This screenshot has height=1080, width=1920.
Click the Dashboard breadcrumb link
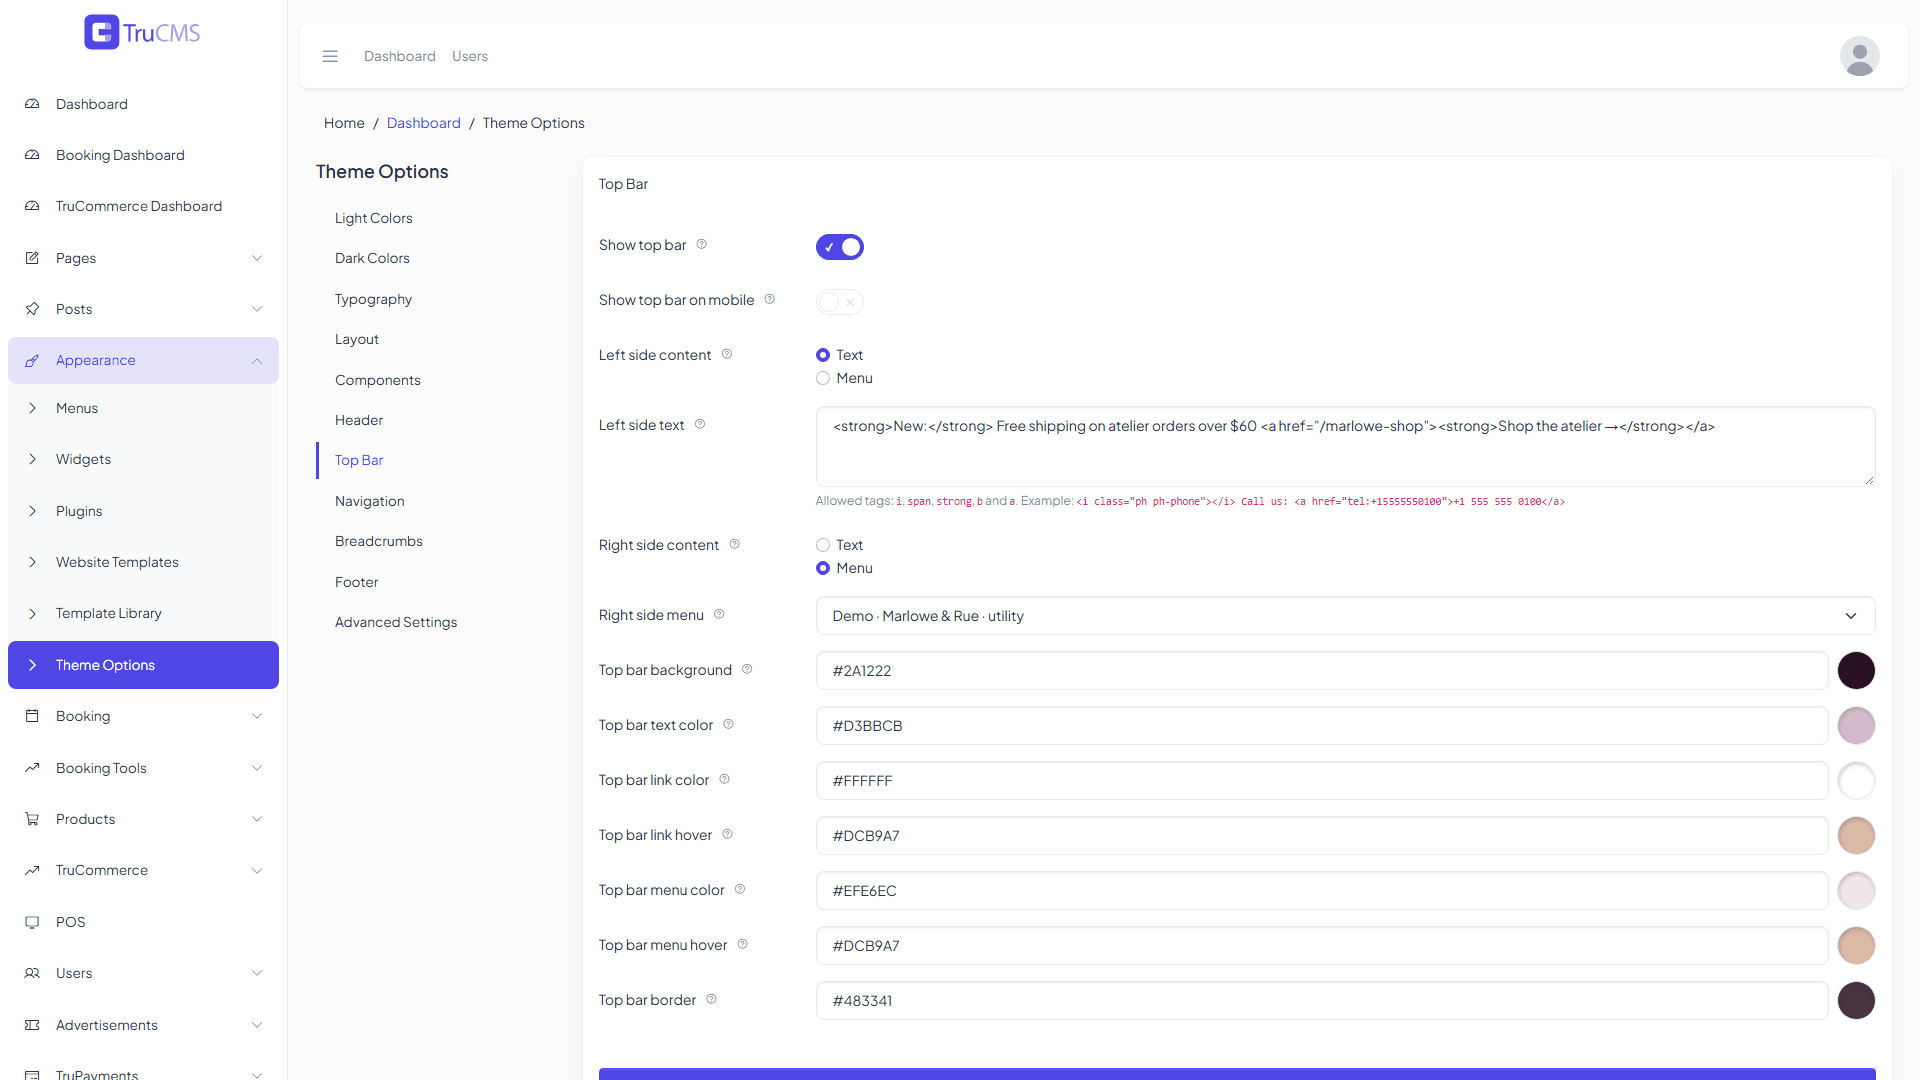tap(424, 123)
